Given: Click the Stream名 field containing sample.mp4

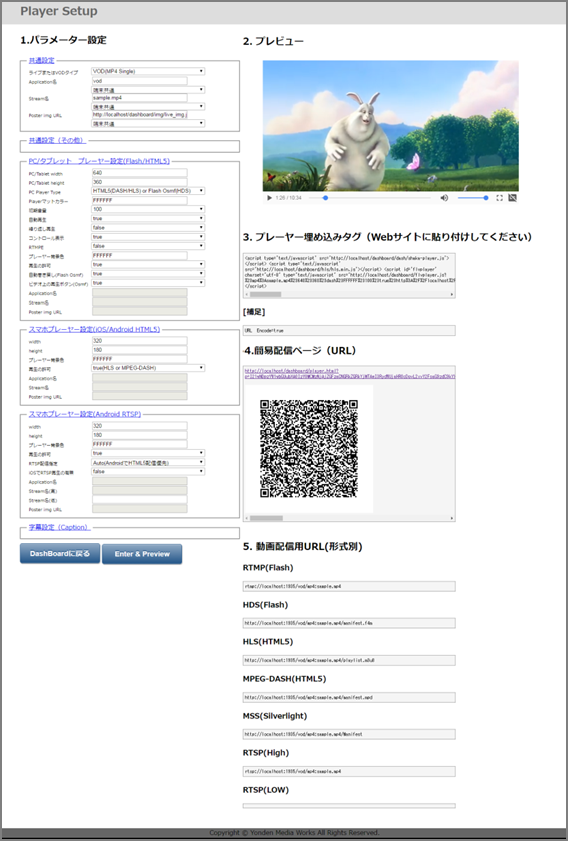Looking at the screenshot, I should pyautogui.click(x=139, y=98).
